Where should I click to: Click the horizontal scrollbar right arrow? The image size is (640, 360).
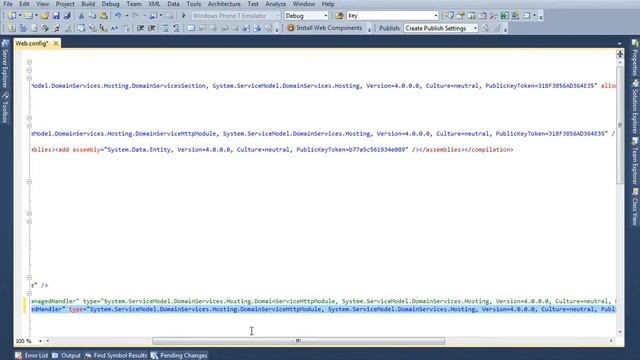coord(611,341)
